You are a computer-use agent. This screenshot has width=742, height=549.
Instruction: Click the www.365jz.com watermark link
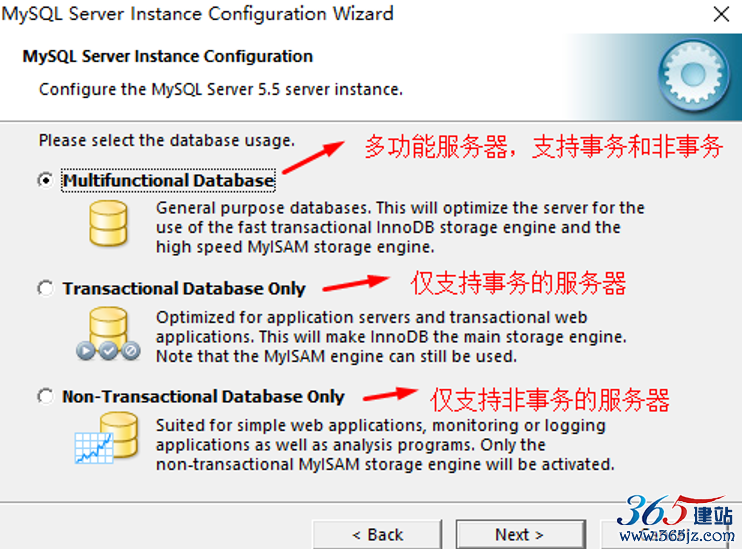click(677, 536)
